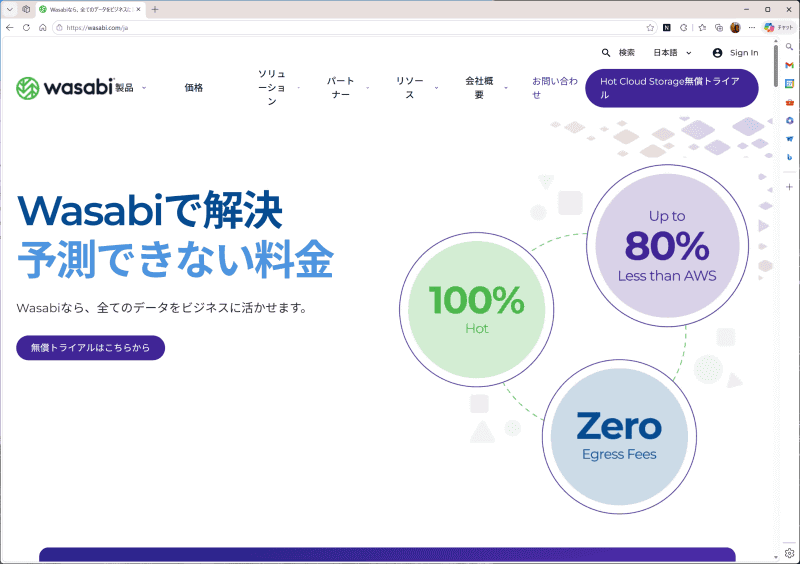
Task: Click the browser home icon
Action: click(42, 28)
